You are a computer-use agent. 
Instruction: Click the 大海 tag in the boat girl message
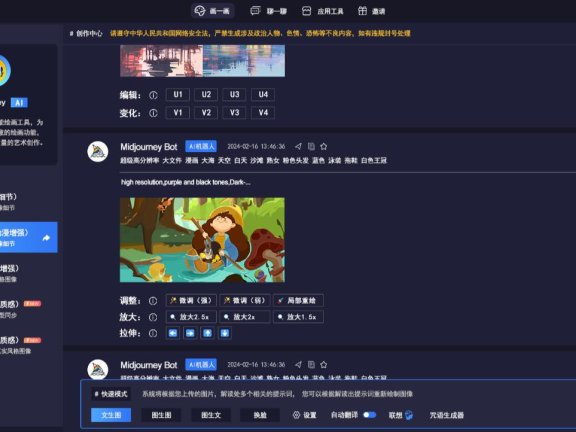coord(208,161)
